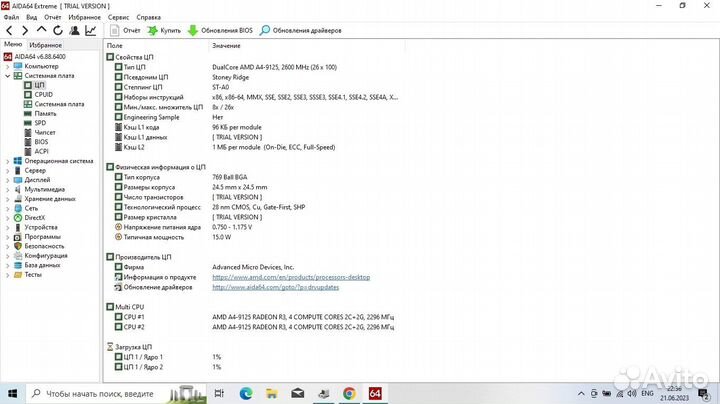Select the CPUID item in the tree

(39, 94)
